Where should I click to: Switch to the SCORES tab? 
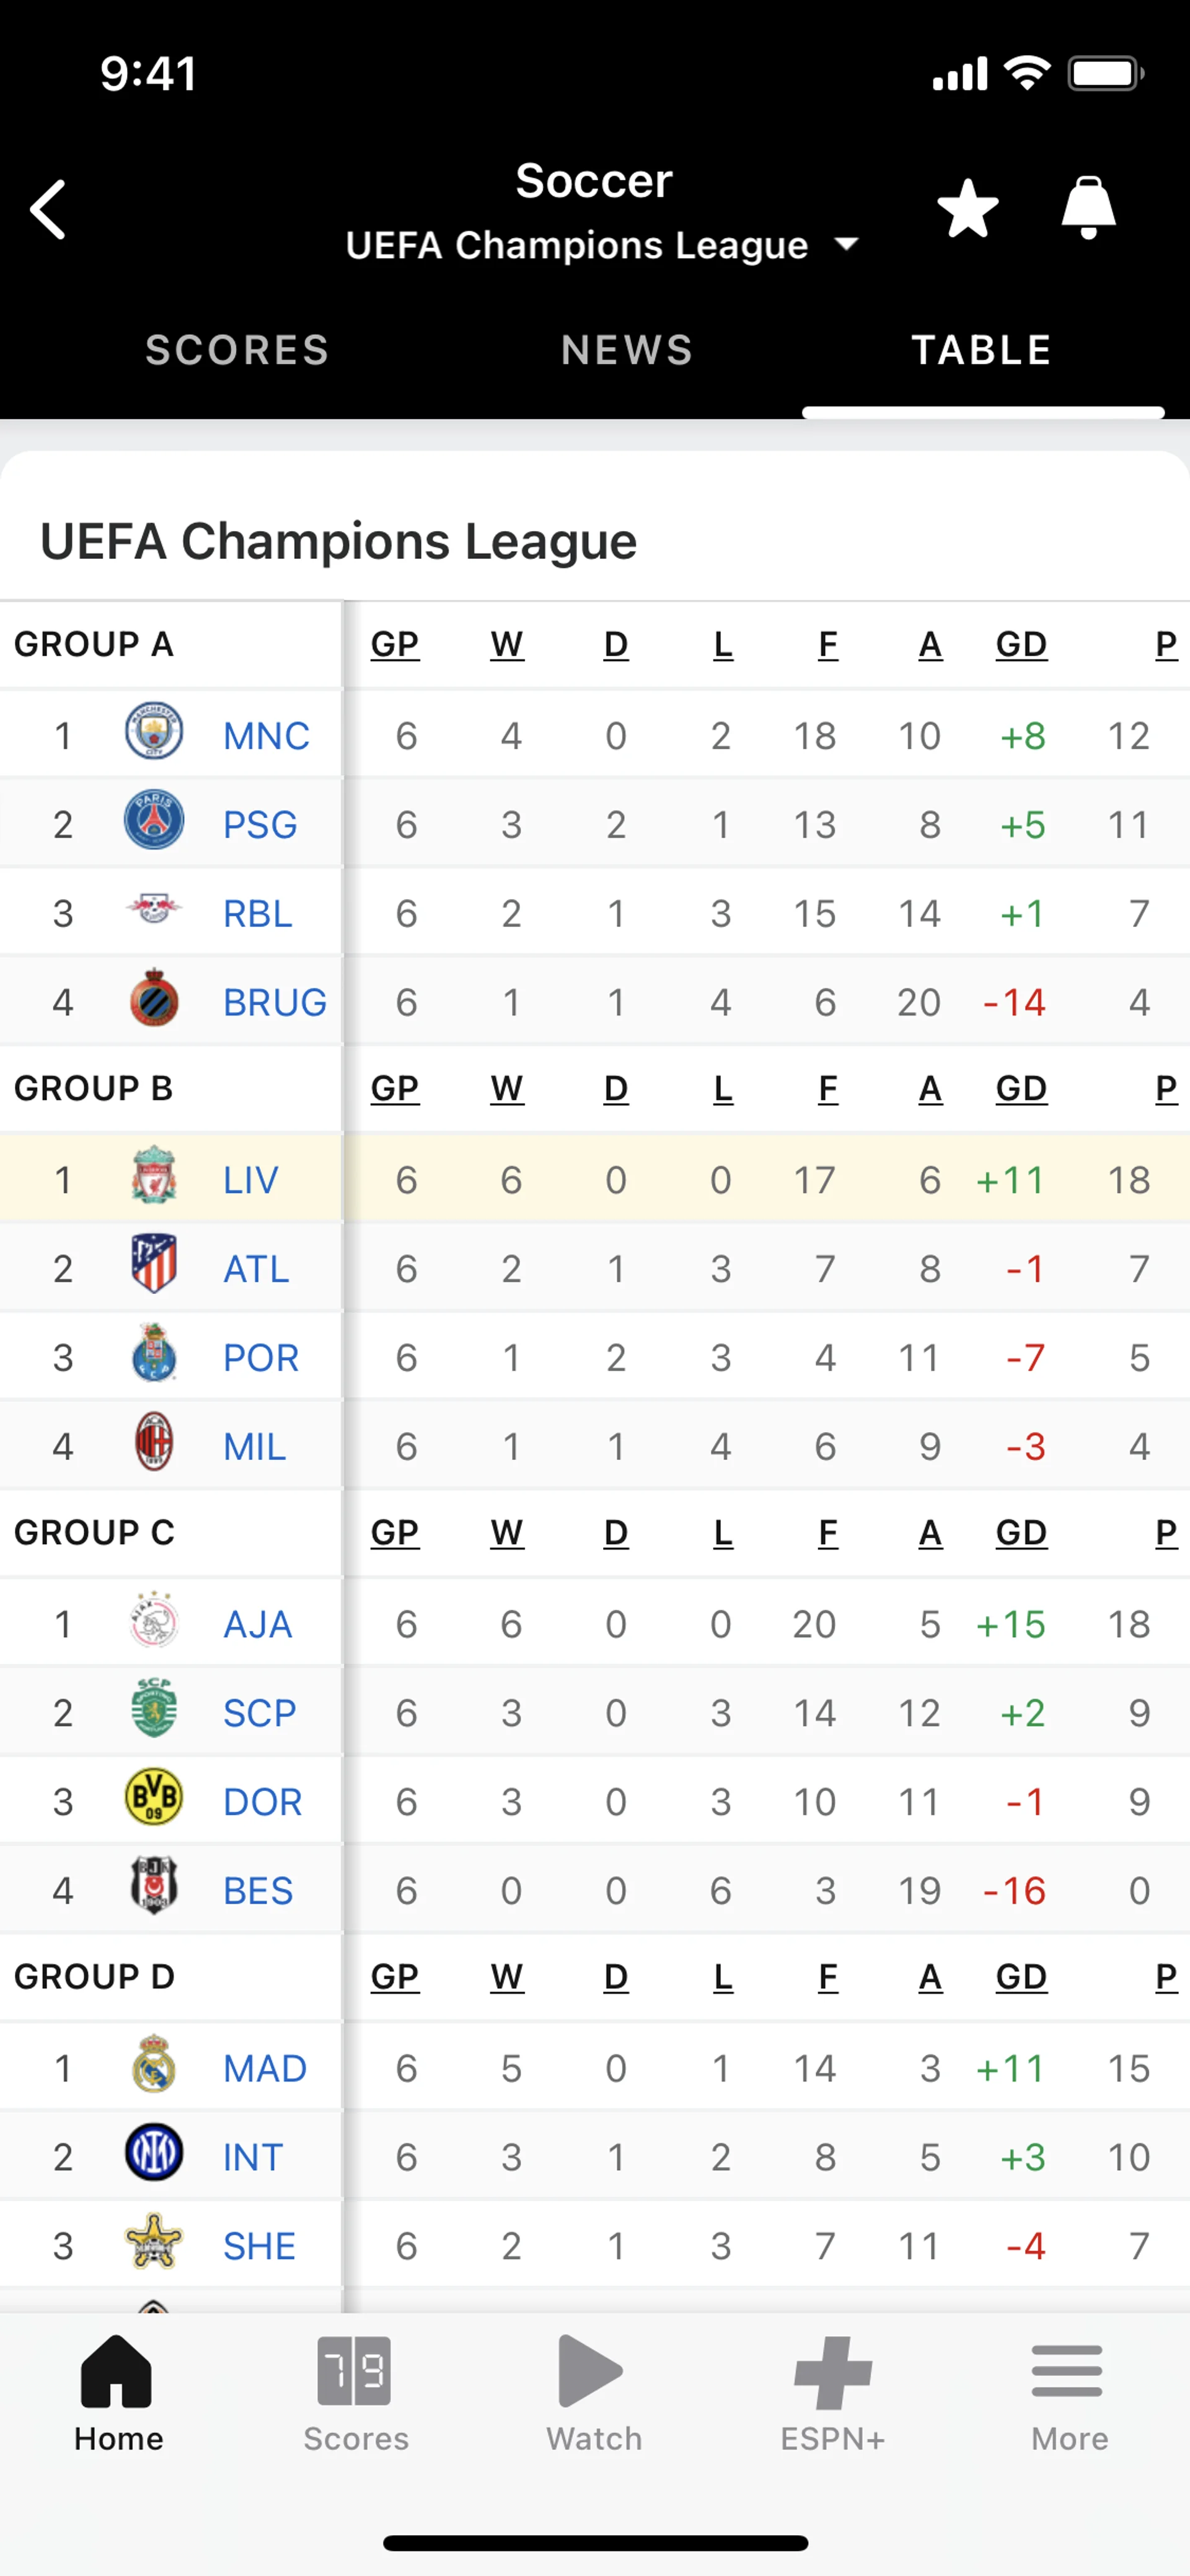pos(237,350)
